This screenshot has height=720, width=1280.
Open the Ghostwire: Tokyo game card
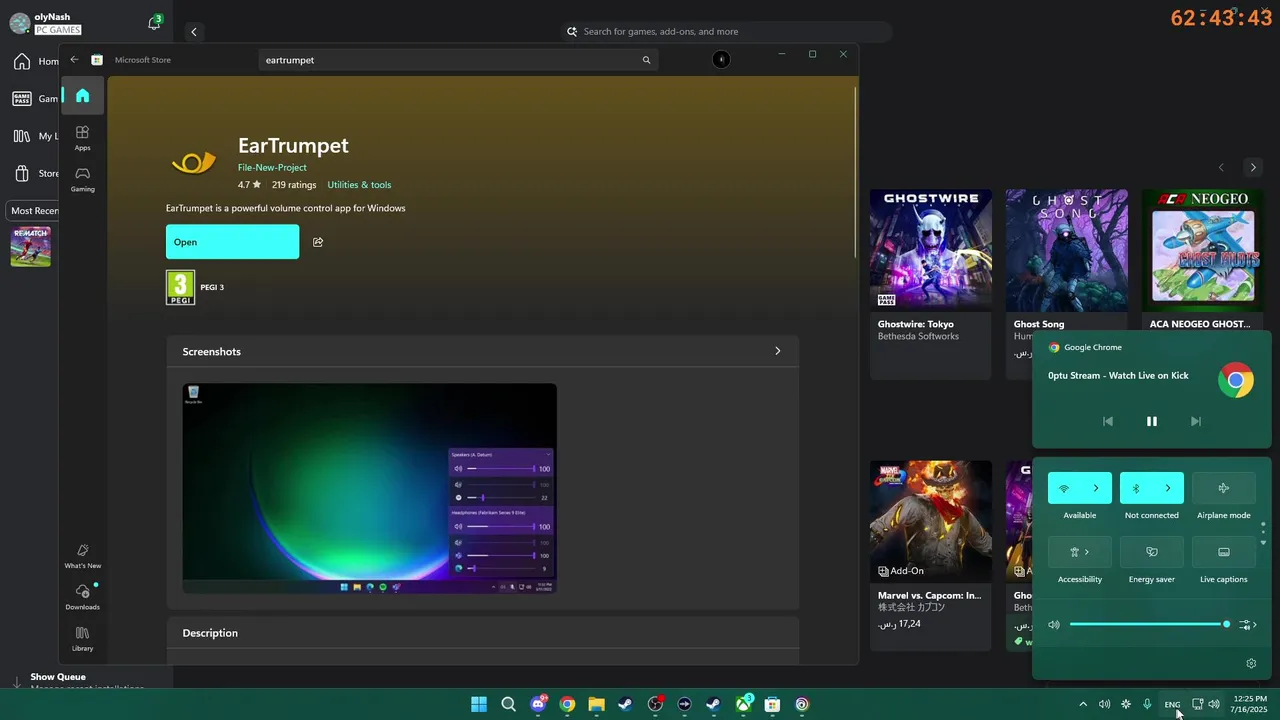point(930,284)
